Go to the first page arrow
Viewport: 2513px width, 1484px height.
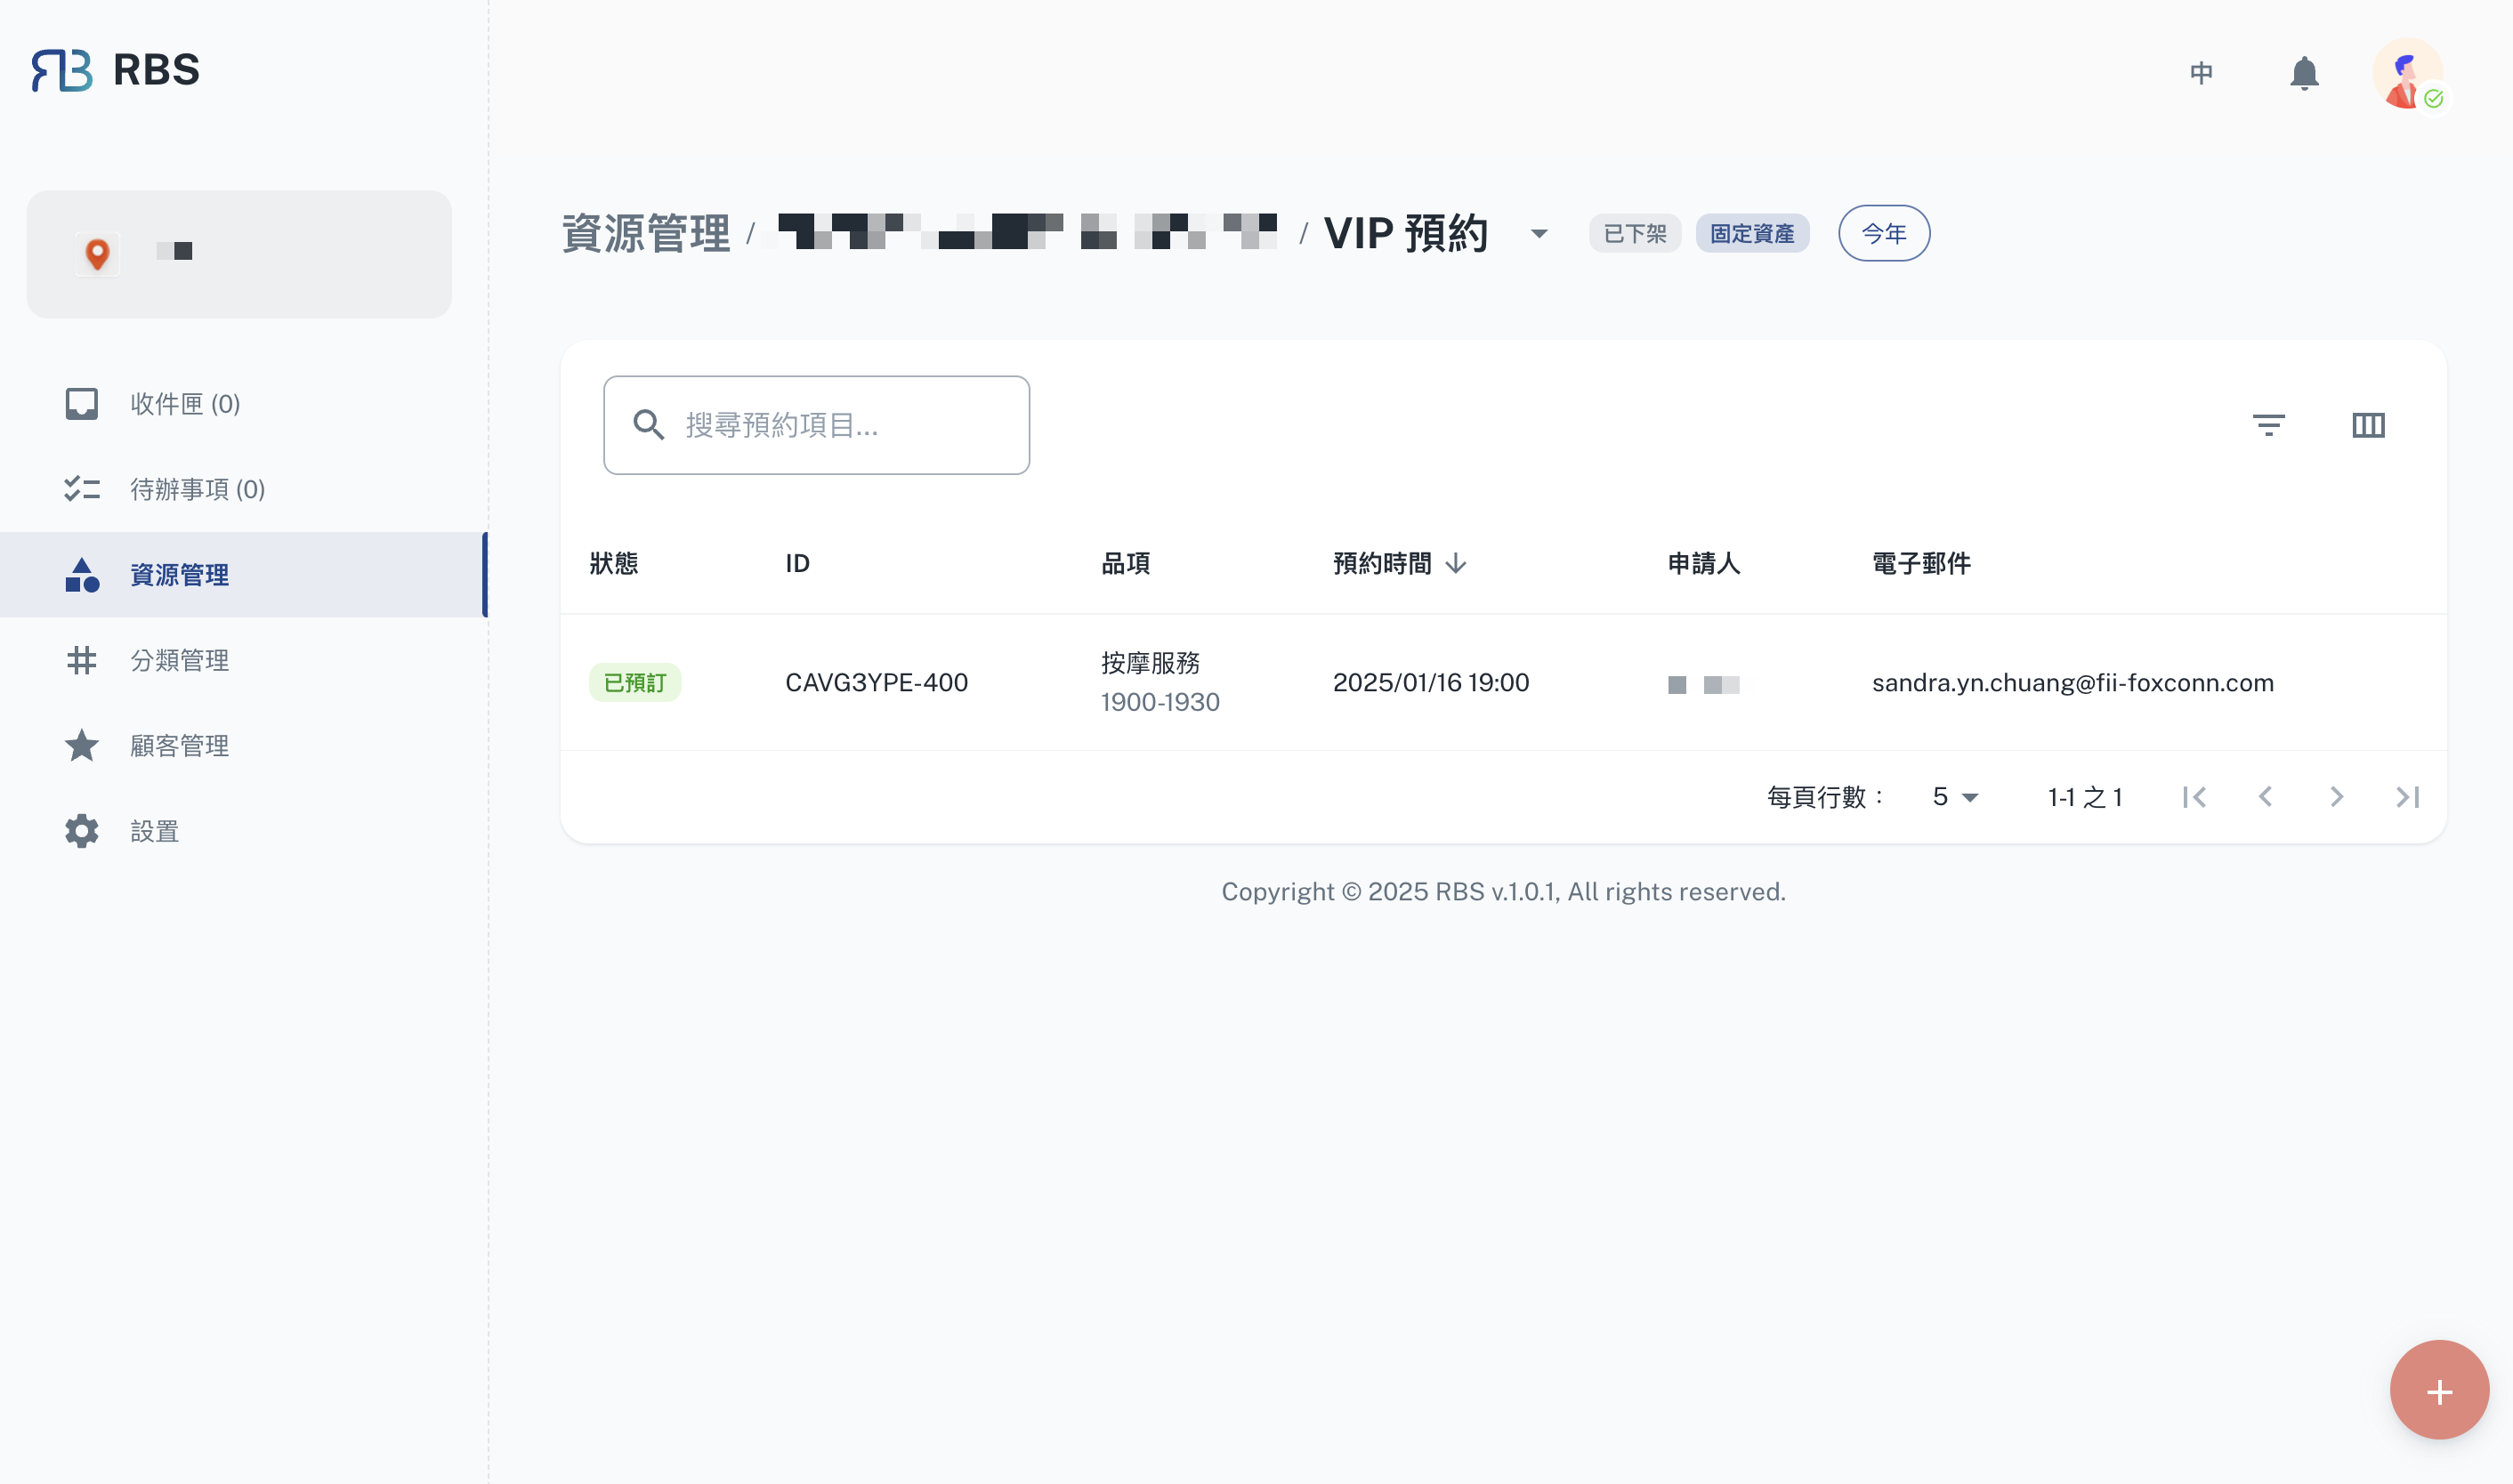click(x=2194, y=797)
